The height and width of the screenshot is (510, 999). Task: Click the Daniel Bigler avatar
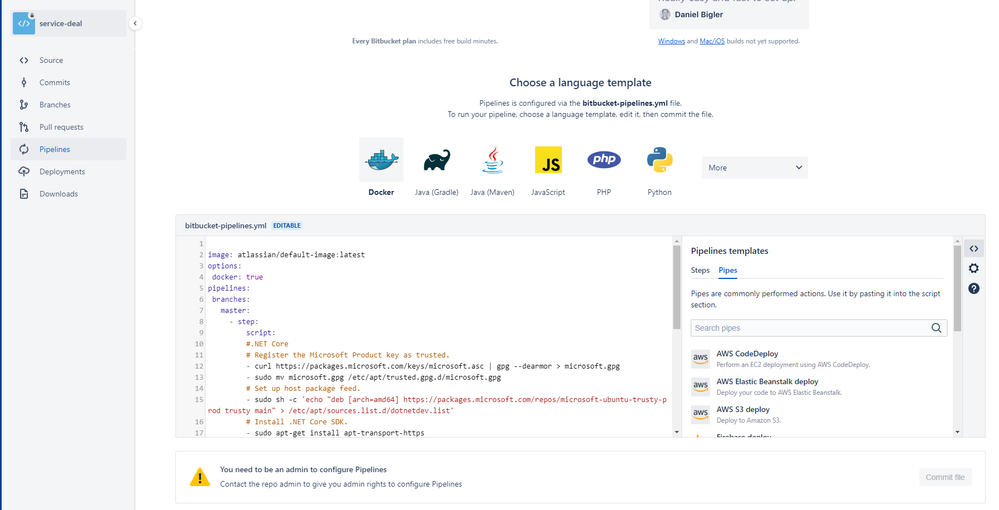point(665,15)
